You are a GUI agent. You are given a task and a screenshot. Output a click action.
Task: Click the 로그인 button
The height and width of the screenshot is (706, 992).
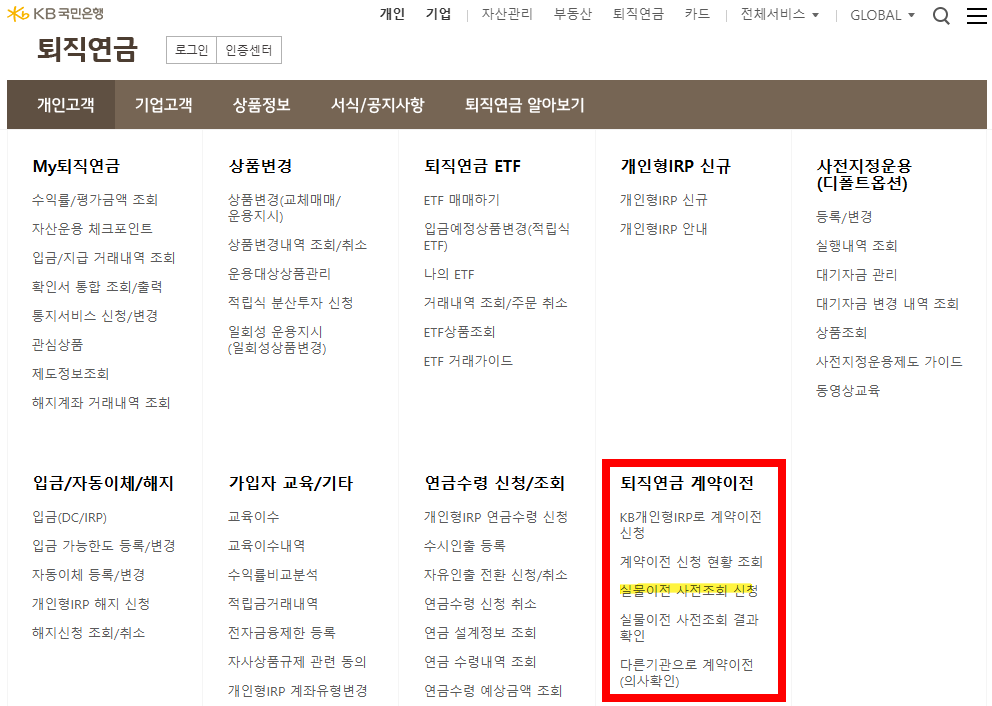tap(191, 50)
